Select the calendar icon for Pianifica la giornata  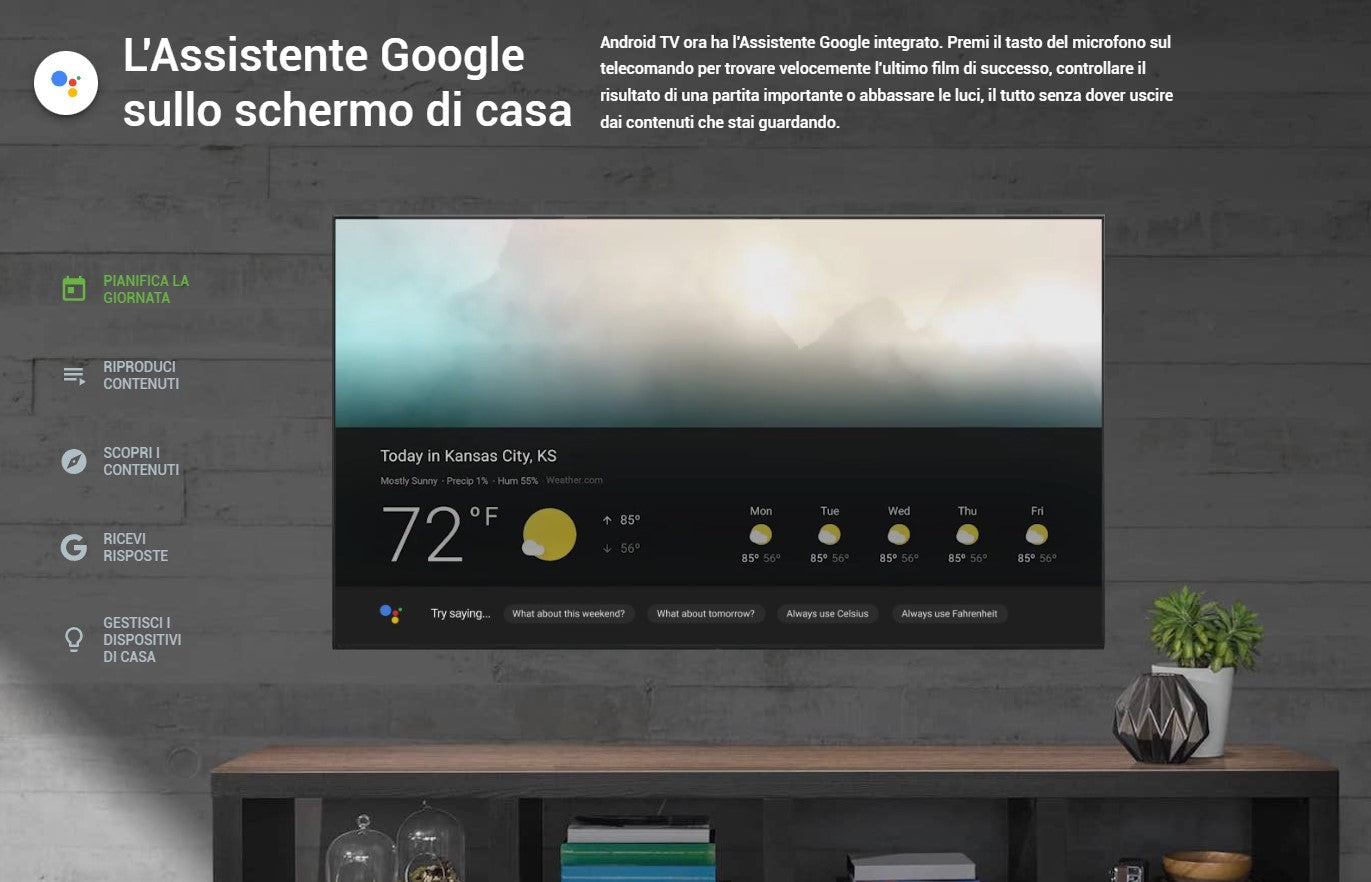(x=74, y=289)
